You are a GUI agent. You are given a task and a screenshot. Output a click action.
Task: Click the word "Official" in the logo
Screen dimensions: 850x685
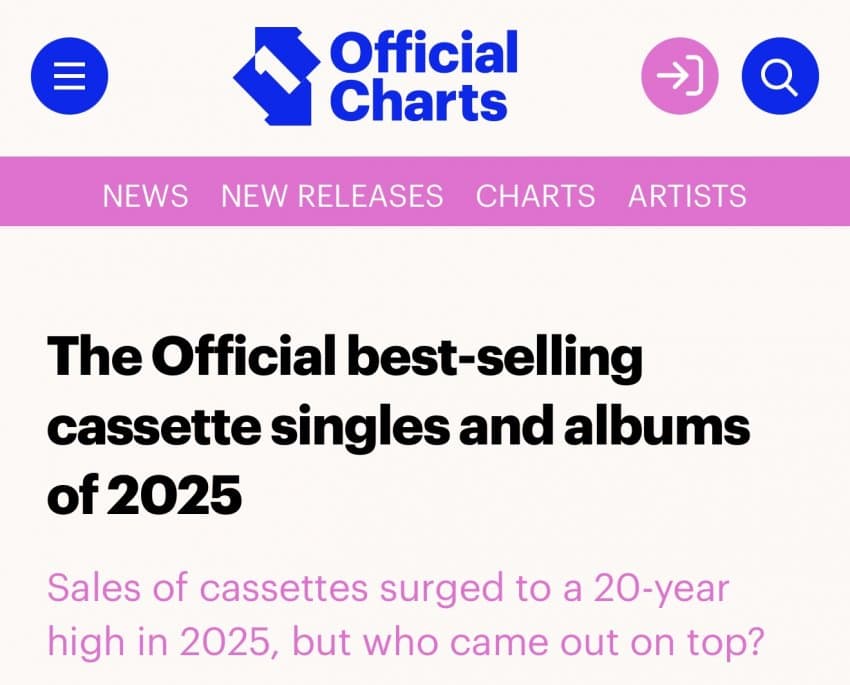(x=424, y=52)
